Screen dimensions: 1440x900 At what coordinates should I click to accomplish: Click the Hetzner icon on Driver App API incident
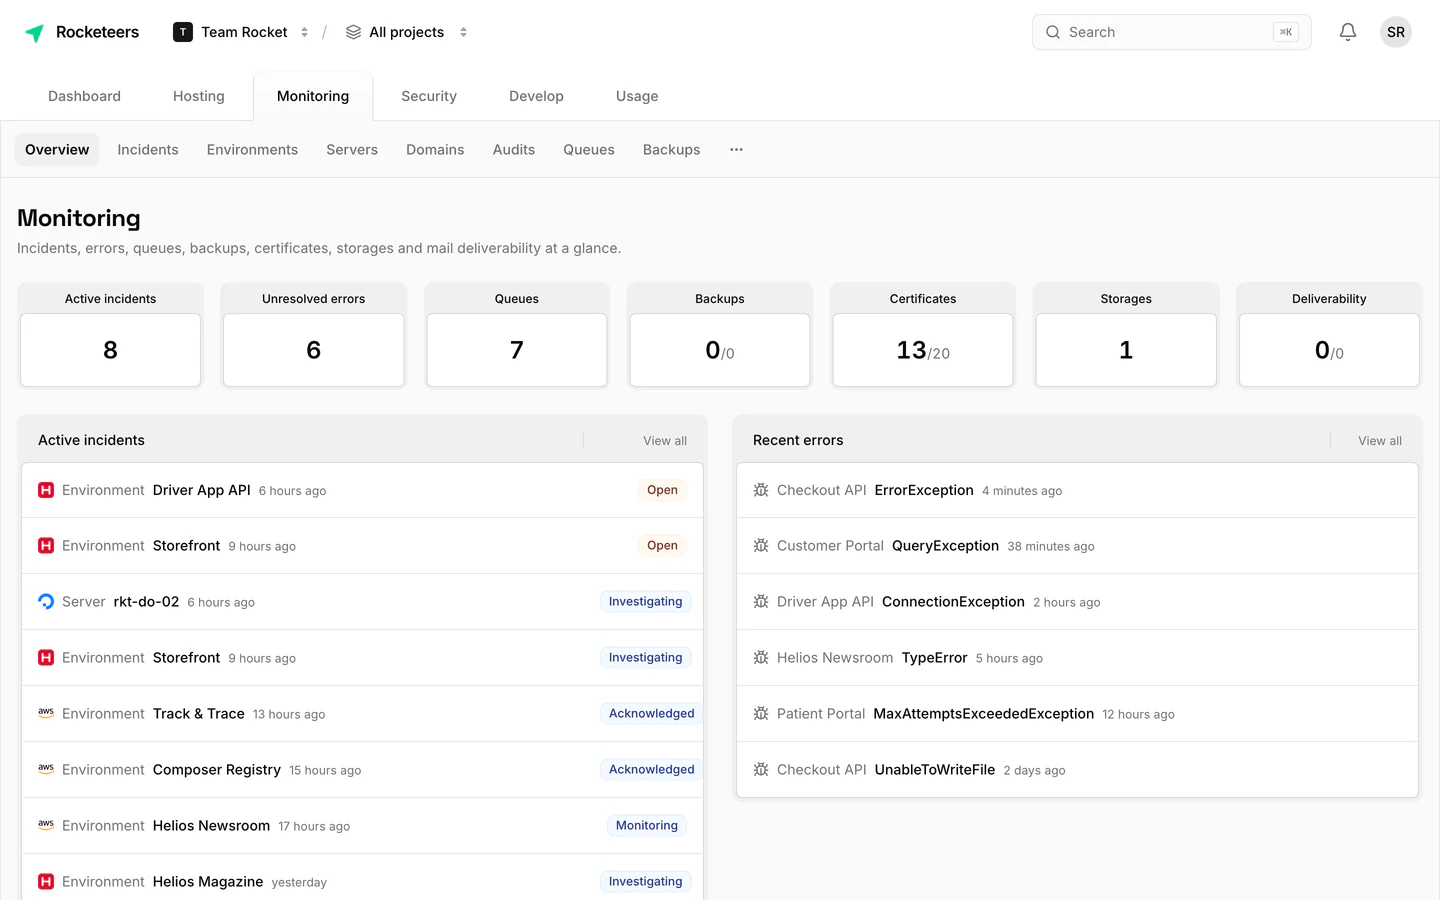pos(46,490)
